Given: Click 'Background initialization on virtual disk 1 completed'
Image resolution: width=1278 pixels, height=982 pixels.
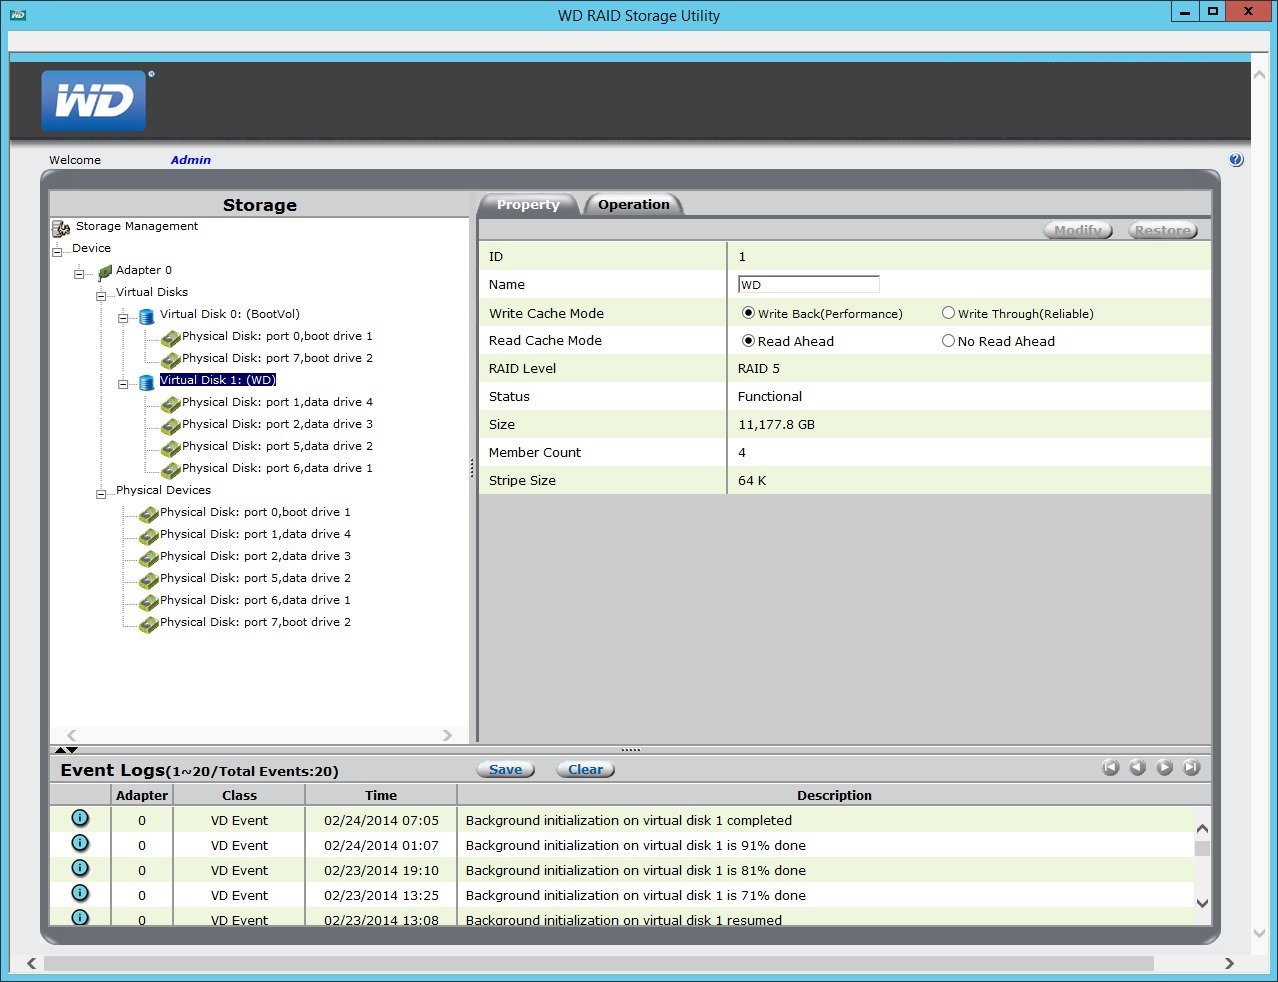Looking at the screenshot, I should [629, 821].
